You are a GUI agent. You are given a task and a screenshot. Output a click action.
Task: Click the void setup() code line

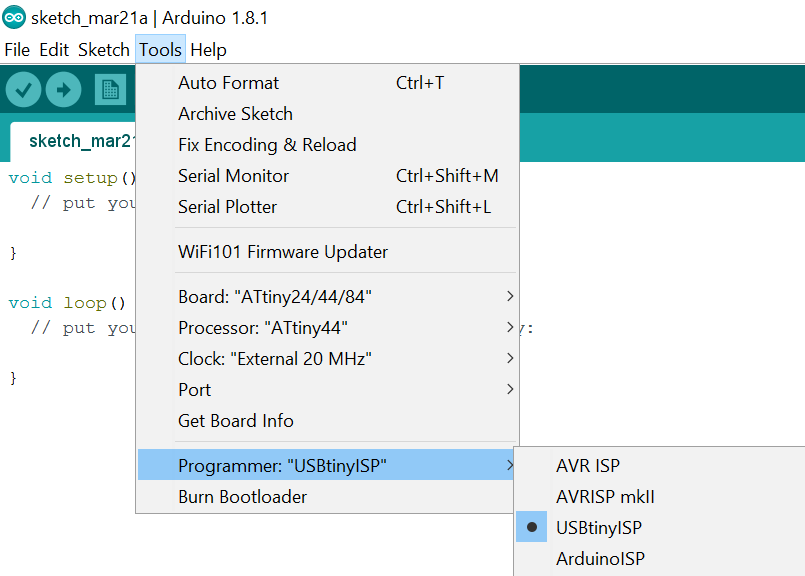(x=71, y=178)
